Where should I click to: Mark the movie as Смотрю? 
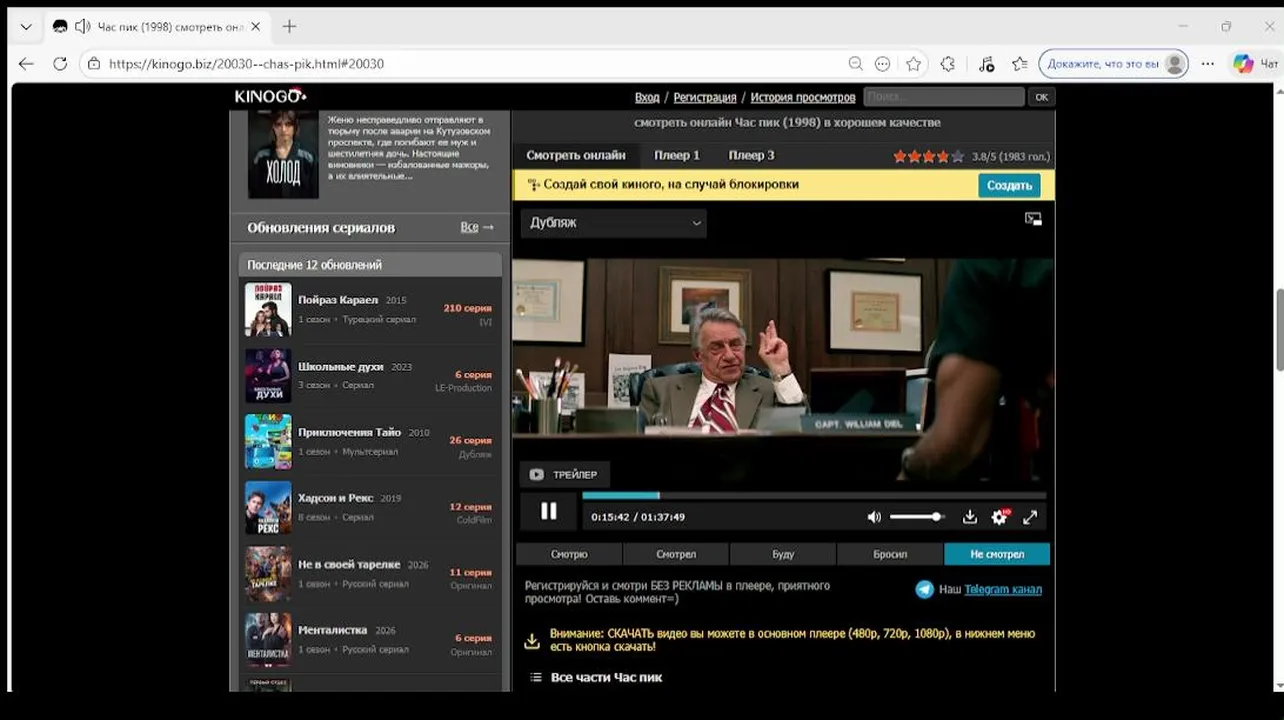tap(569, 554)
